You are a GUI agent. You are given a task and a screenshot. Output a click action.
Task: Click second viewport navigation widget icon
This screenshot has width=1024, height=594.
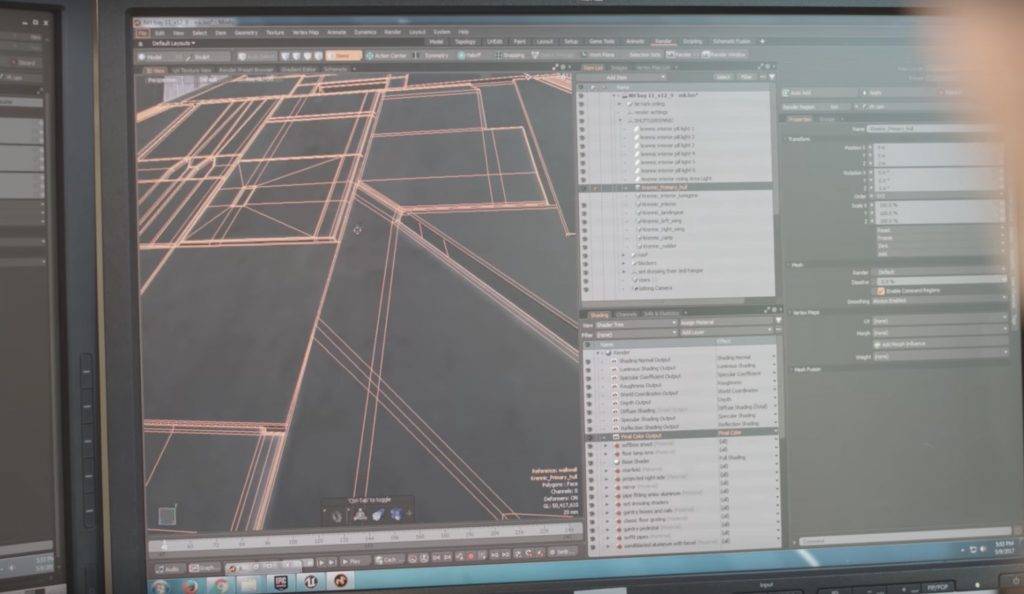359,515
